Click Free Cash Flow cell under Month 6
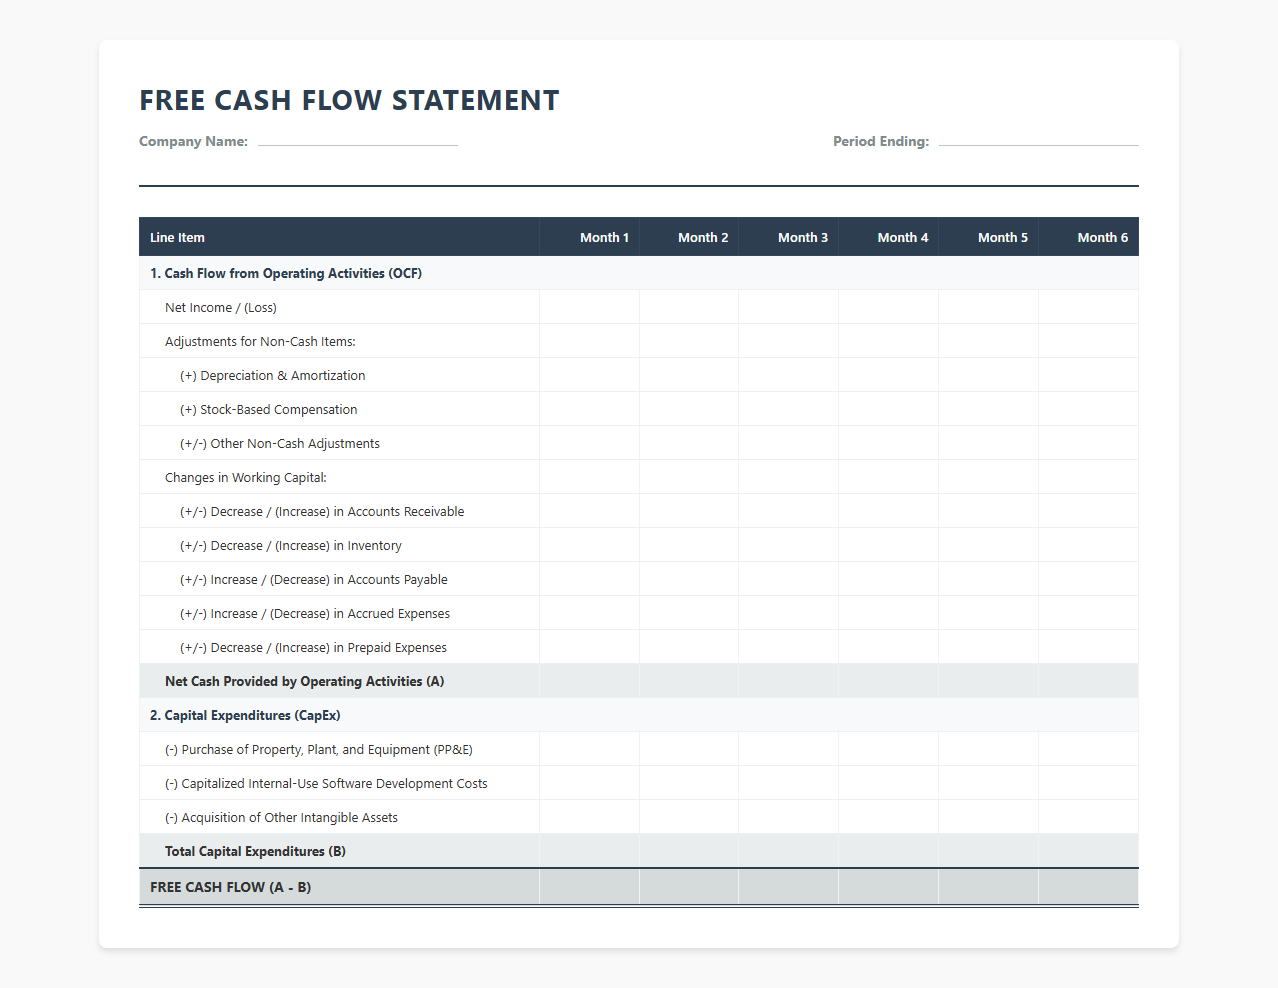This screenshot has height=988, width=1278. [1089, 887]
